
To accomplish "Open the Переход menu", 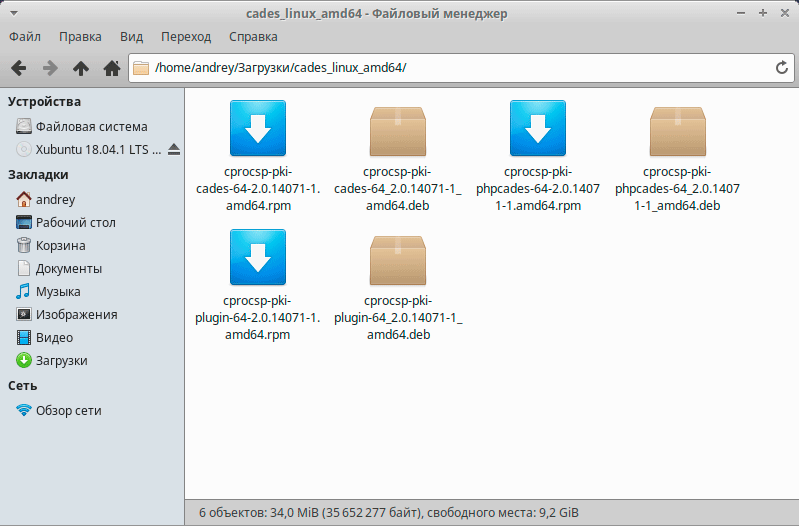I will (x=186, y=37).
